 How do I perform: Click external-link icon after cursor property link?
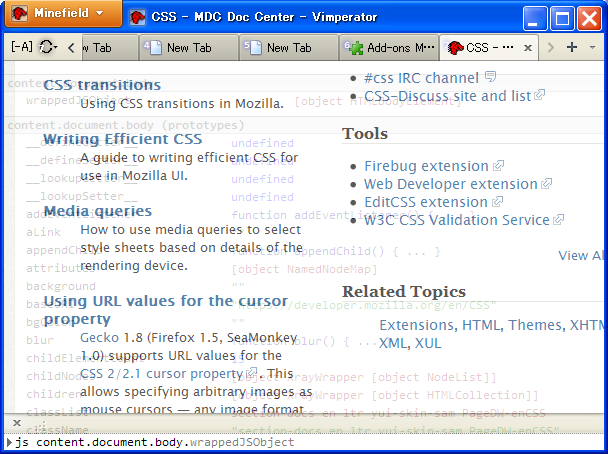(252, 373)
